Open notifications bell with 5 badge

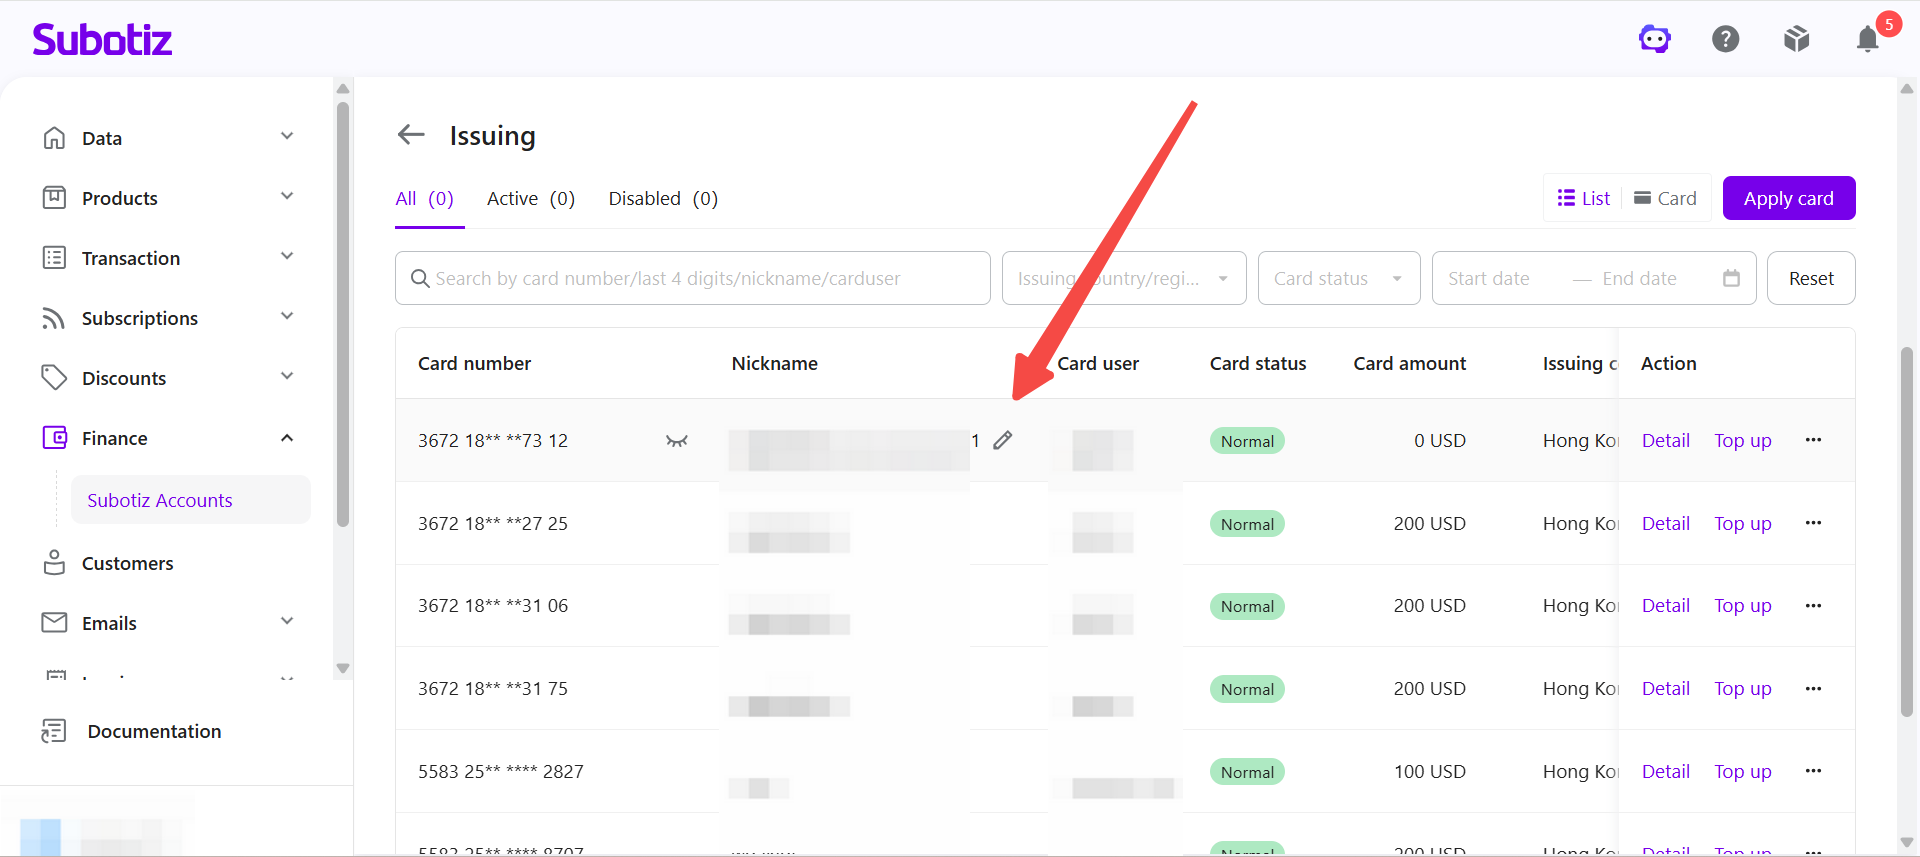1867,39
